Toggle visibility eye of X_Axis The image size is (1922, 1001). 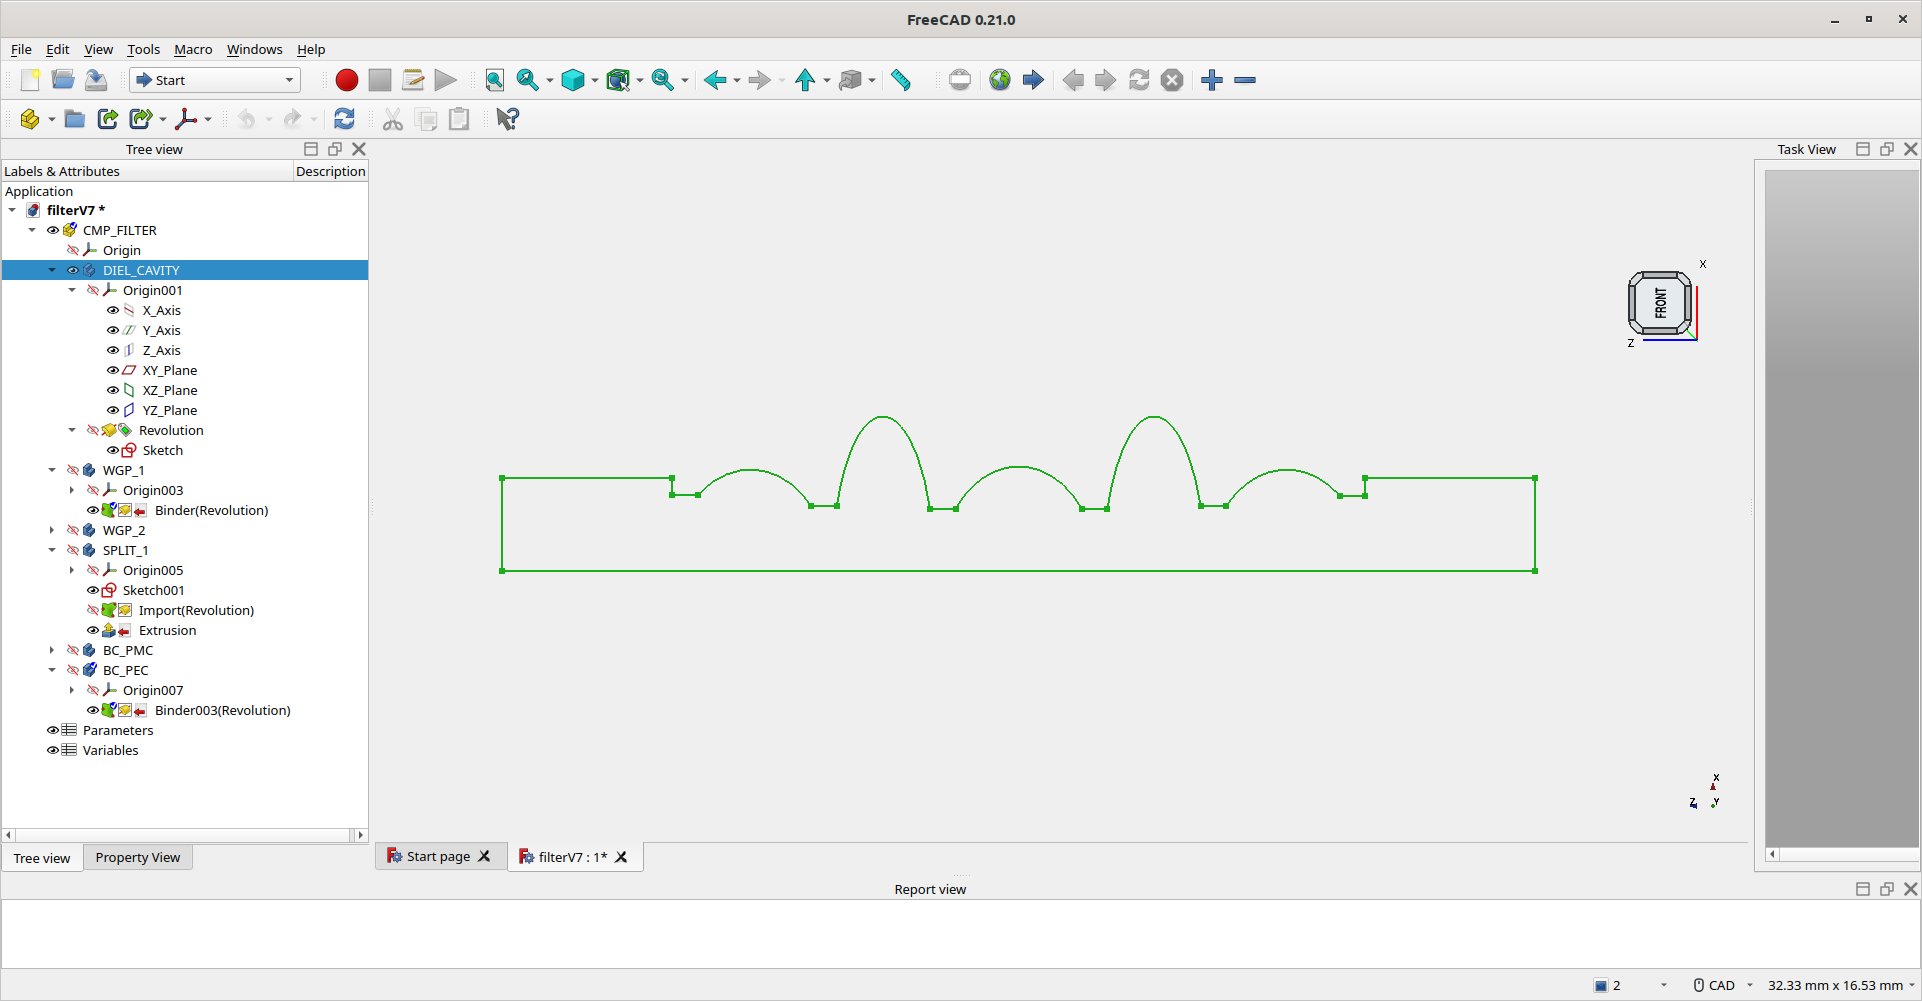point(113,310)
